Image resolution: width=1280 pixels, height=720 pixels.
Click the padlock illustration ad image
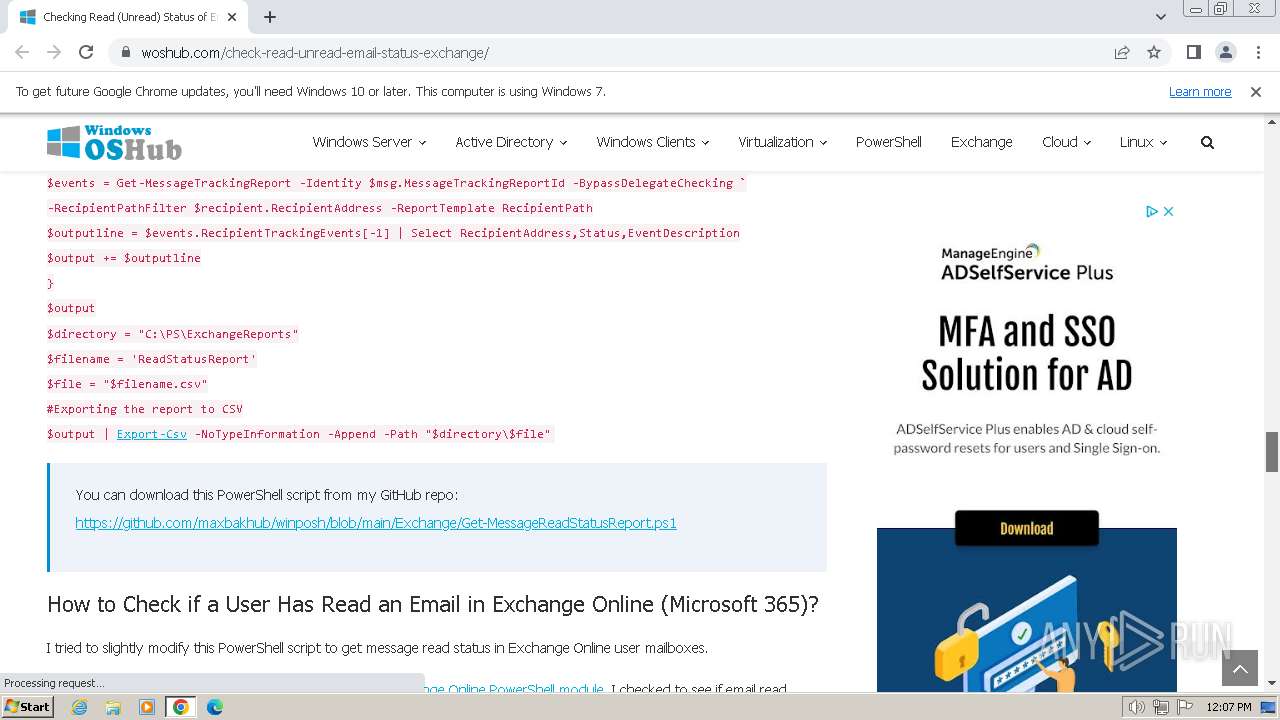1027,610
